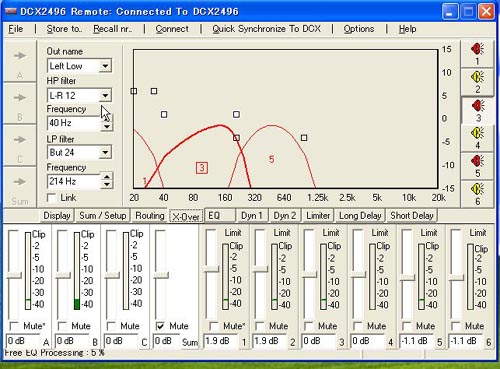Mute output channel 3

point(309,326)
